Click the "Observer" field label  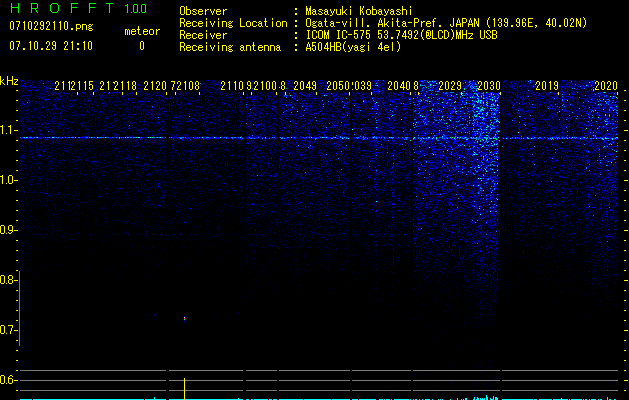(203, 11)
